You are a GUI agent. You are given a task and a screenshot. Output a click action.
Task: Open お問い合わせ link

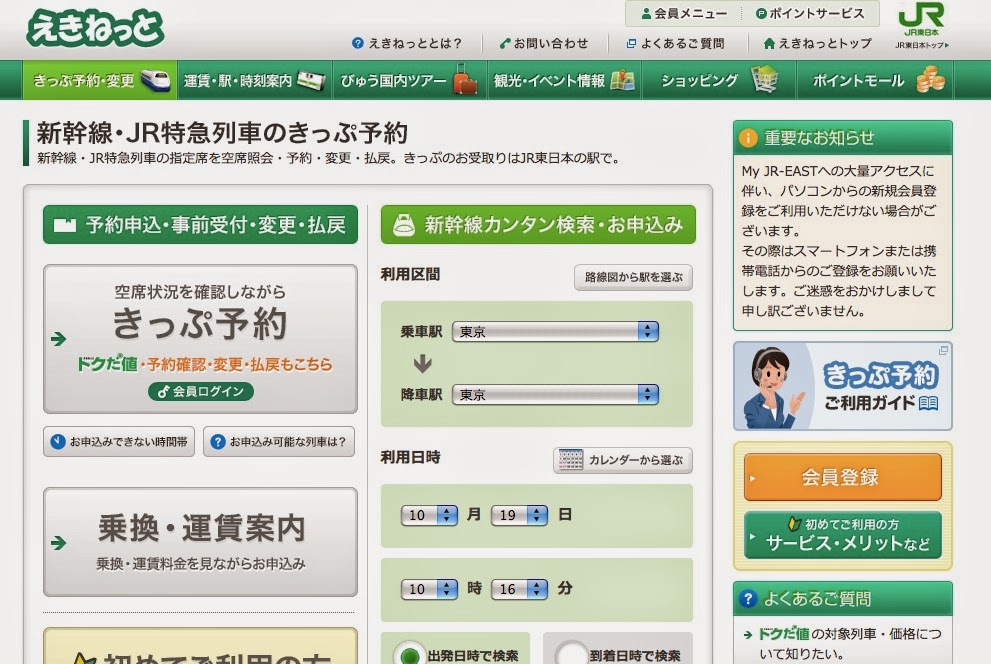click(x=544, y=43)
